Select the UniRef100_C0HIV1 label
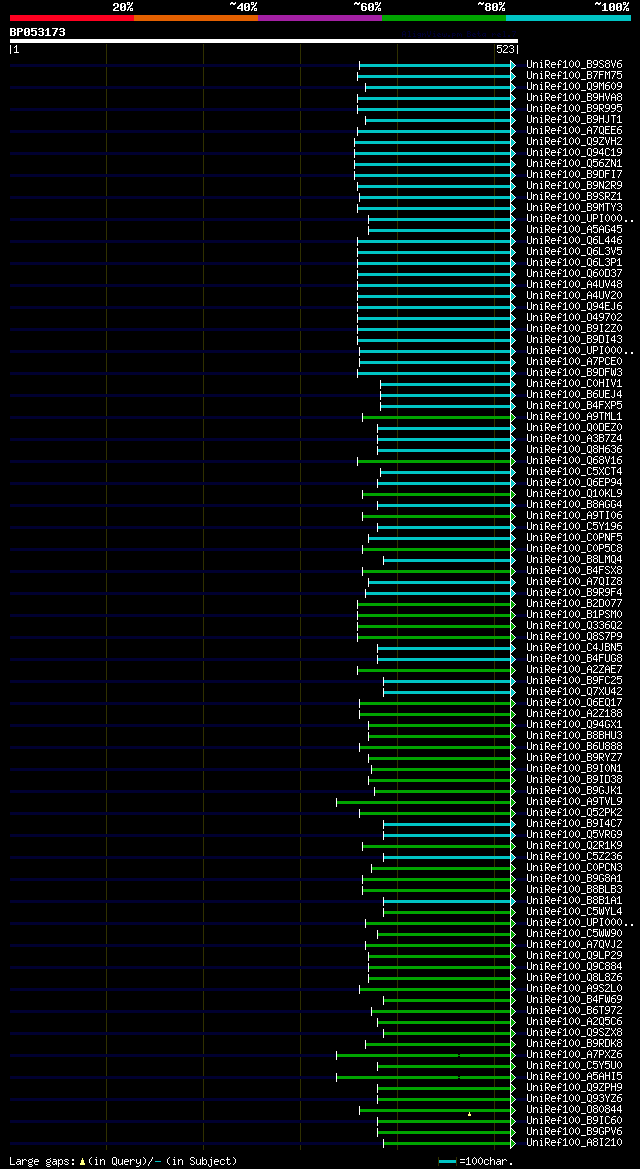 coord(574,383)
